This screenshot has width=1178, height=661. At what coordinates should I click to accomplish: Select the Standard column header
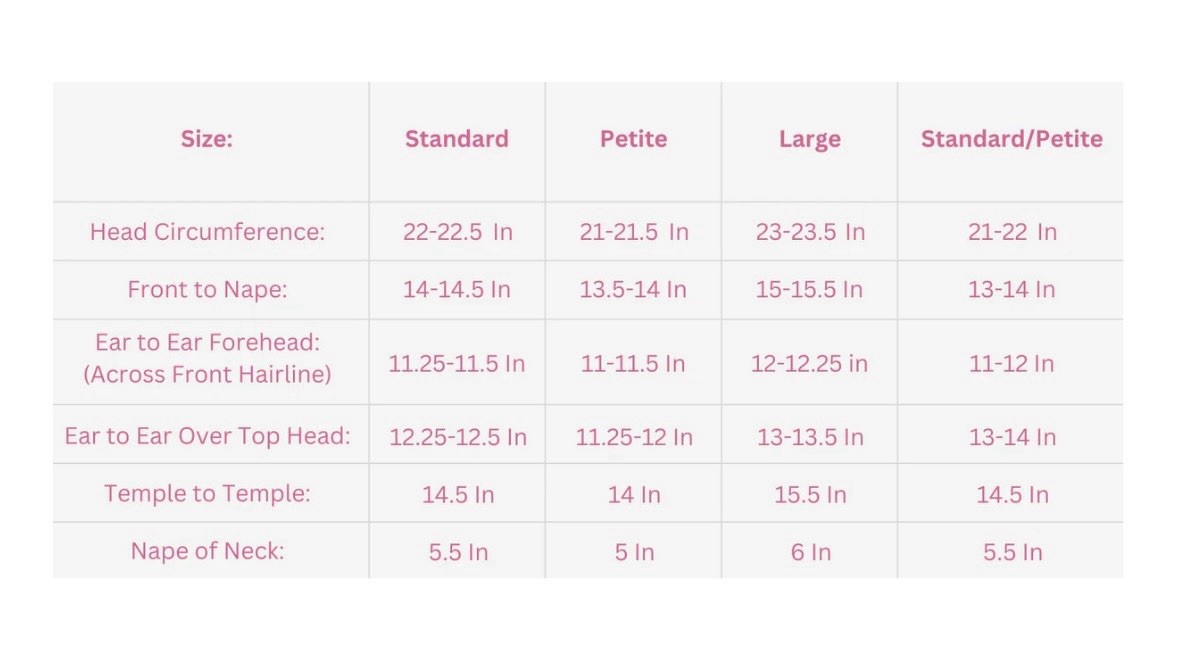[457, 139]
